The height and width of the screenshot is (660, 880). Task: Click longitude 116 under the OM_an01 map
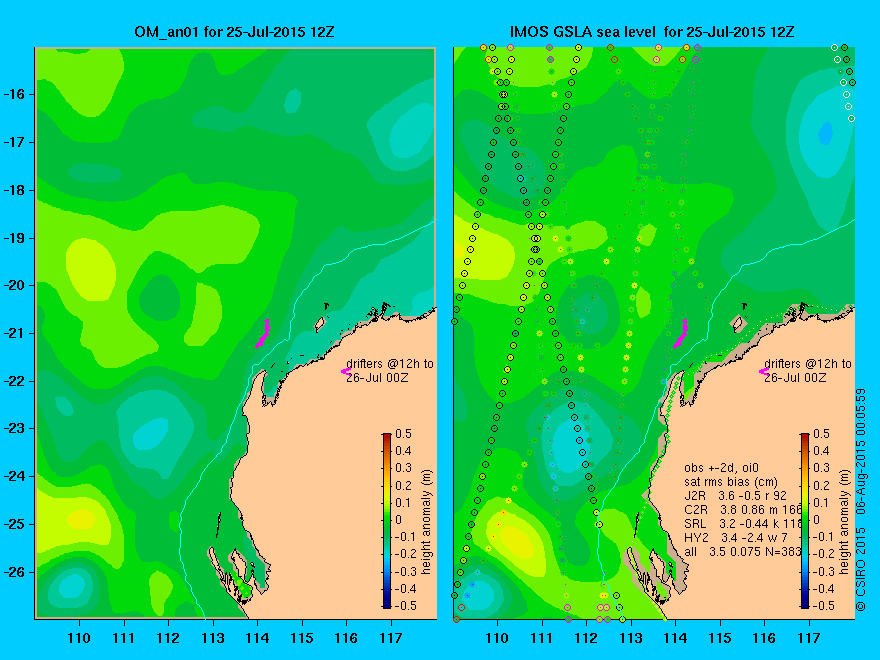tap(346, 638)
